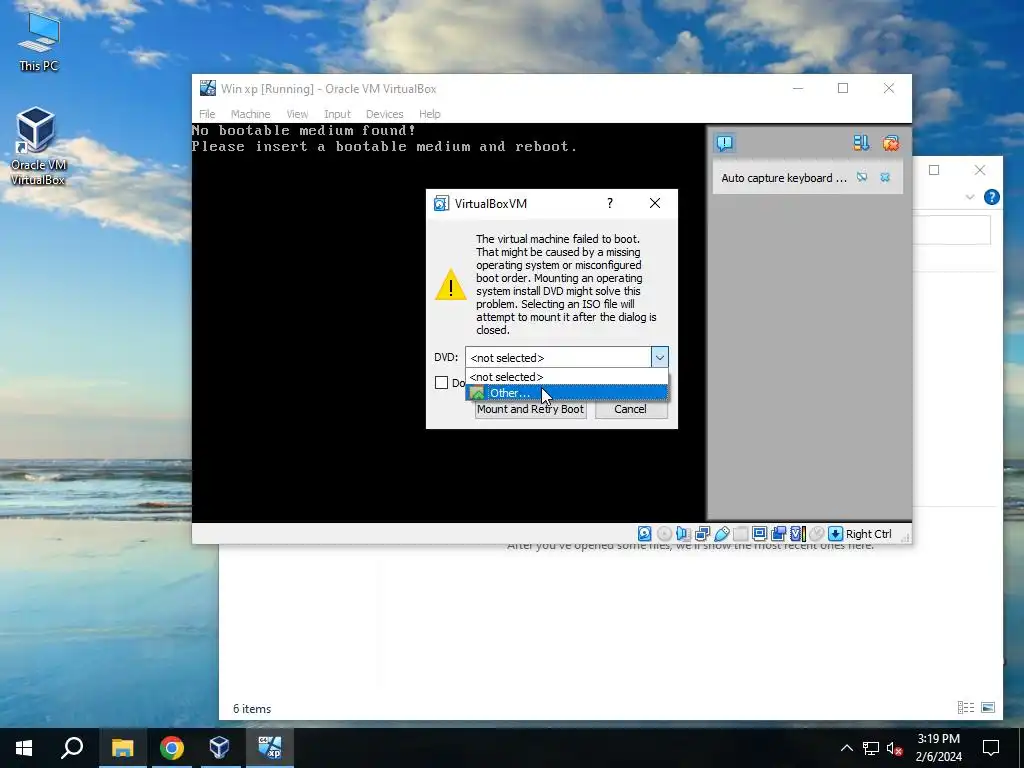Click the CPU virtualization V status icon
The height and width of the screenshot is (768, 1024).
click(797, 534)
